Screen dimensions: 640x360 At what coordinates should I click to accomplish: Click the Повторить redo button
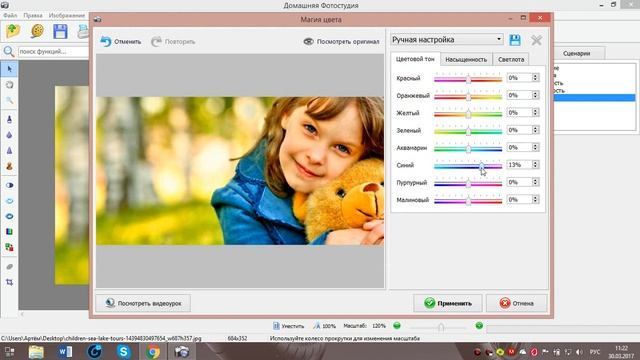pyautogui.click(x=173, y=42)
